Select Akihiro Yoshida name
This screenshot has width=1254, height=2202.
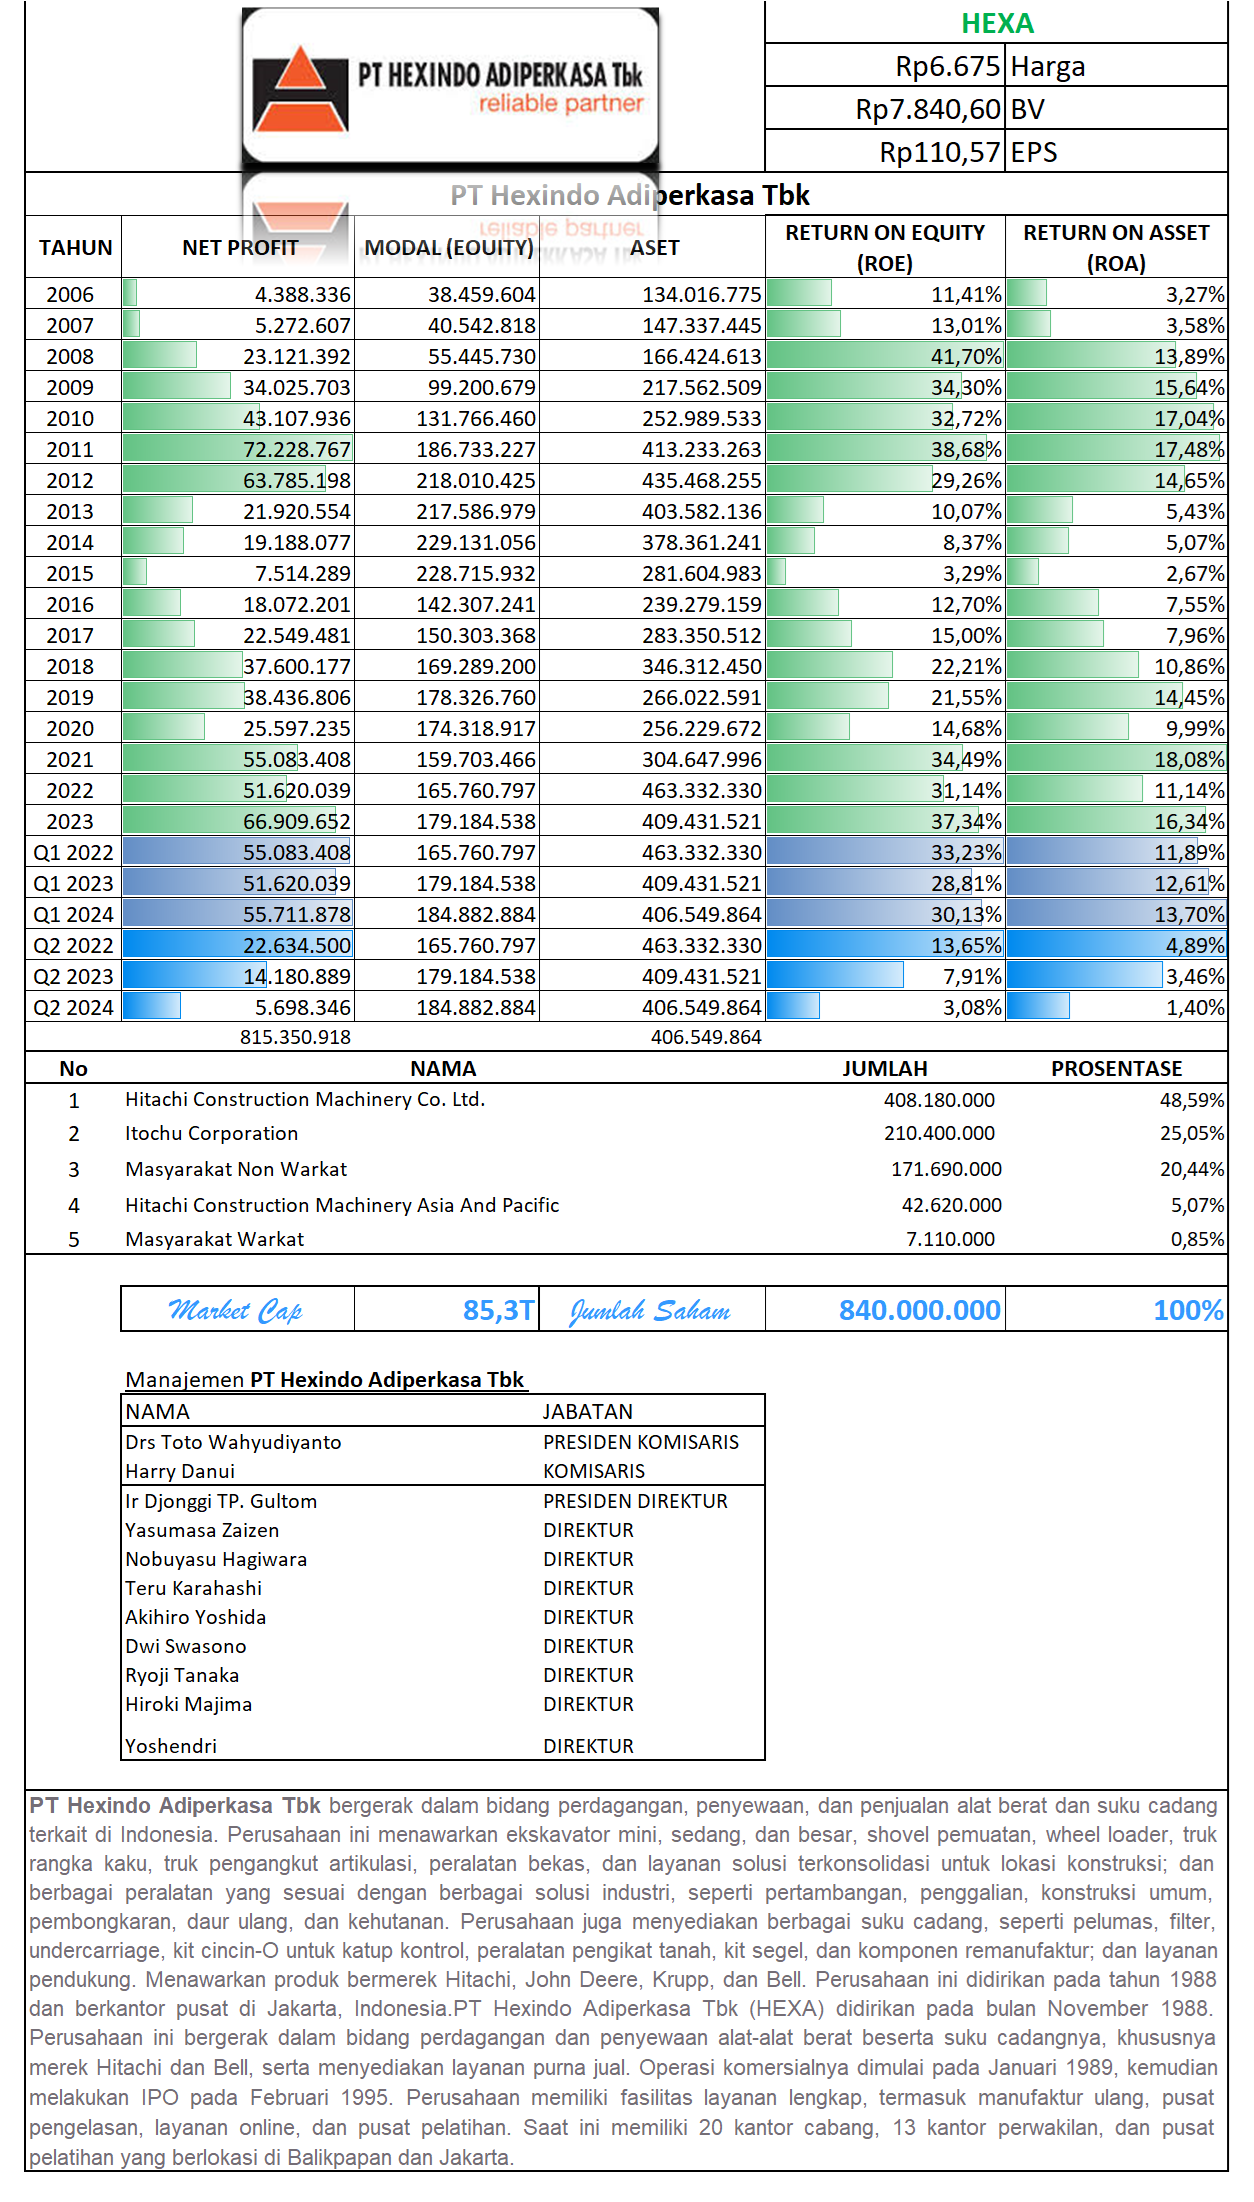point(195,1618)
